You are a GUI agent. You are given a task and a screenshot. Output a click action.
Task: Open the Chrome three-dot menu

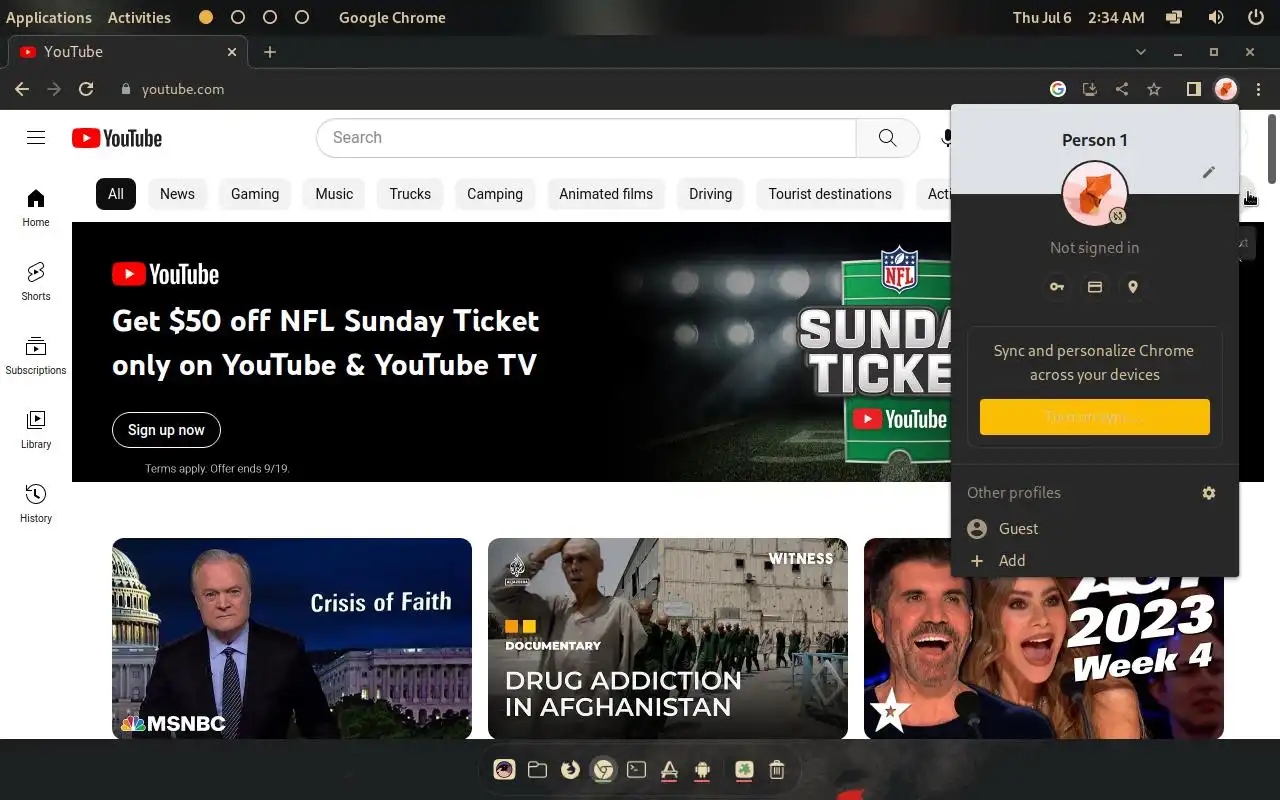pos(1259,89)
